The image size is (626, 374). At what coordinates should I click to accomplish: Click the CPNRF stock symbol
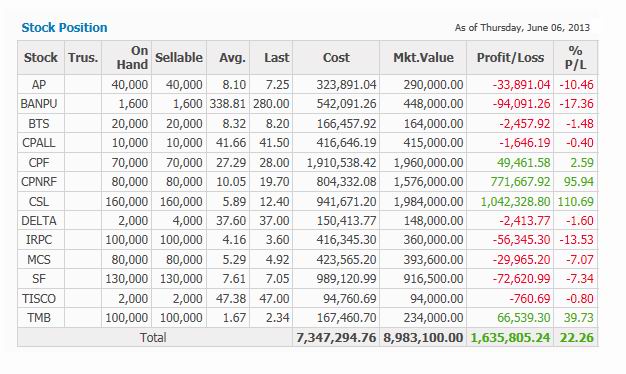coord(39,182)
